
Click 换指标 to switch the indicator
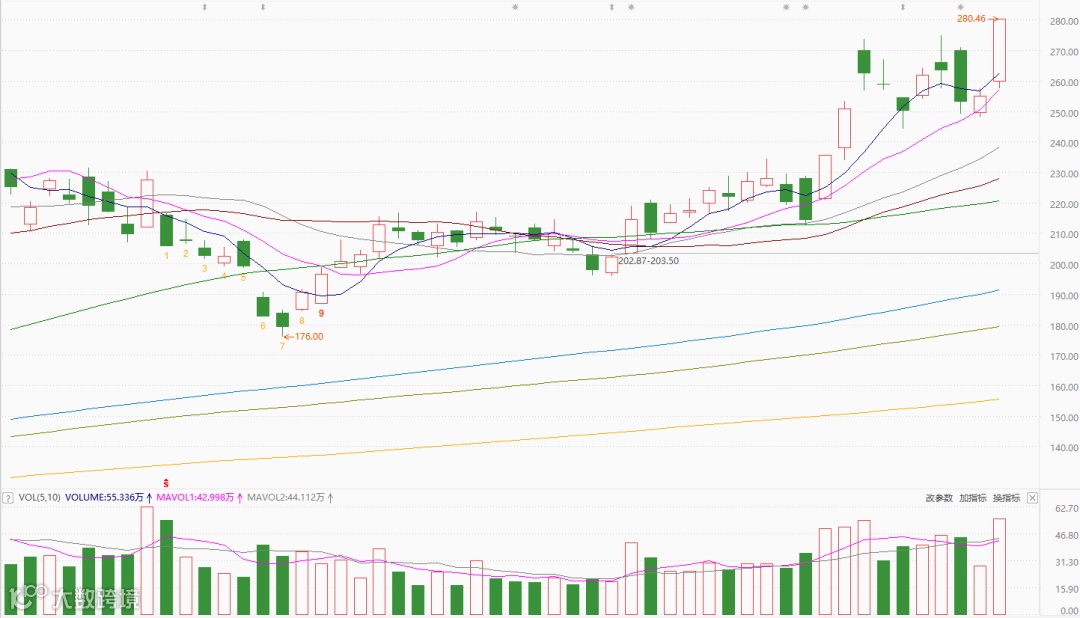click(x=1006, y=497)
